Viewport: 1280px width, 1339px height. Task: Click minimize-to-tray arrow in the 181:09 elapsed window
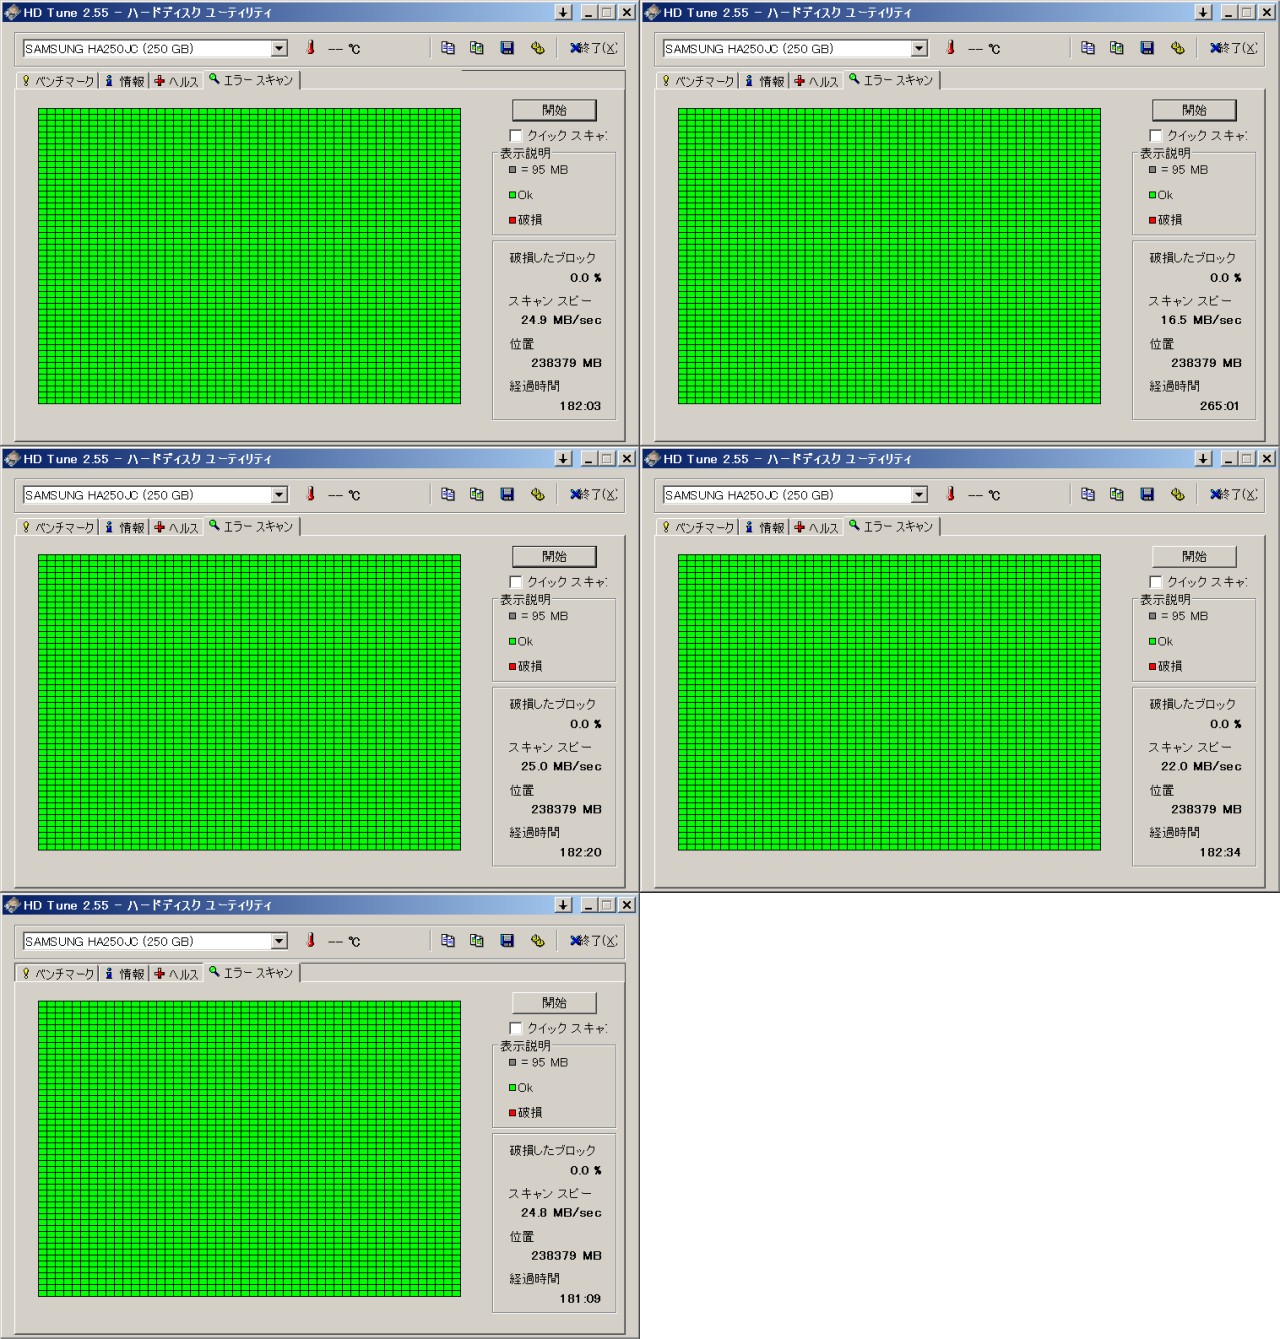563,905
